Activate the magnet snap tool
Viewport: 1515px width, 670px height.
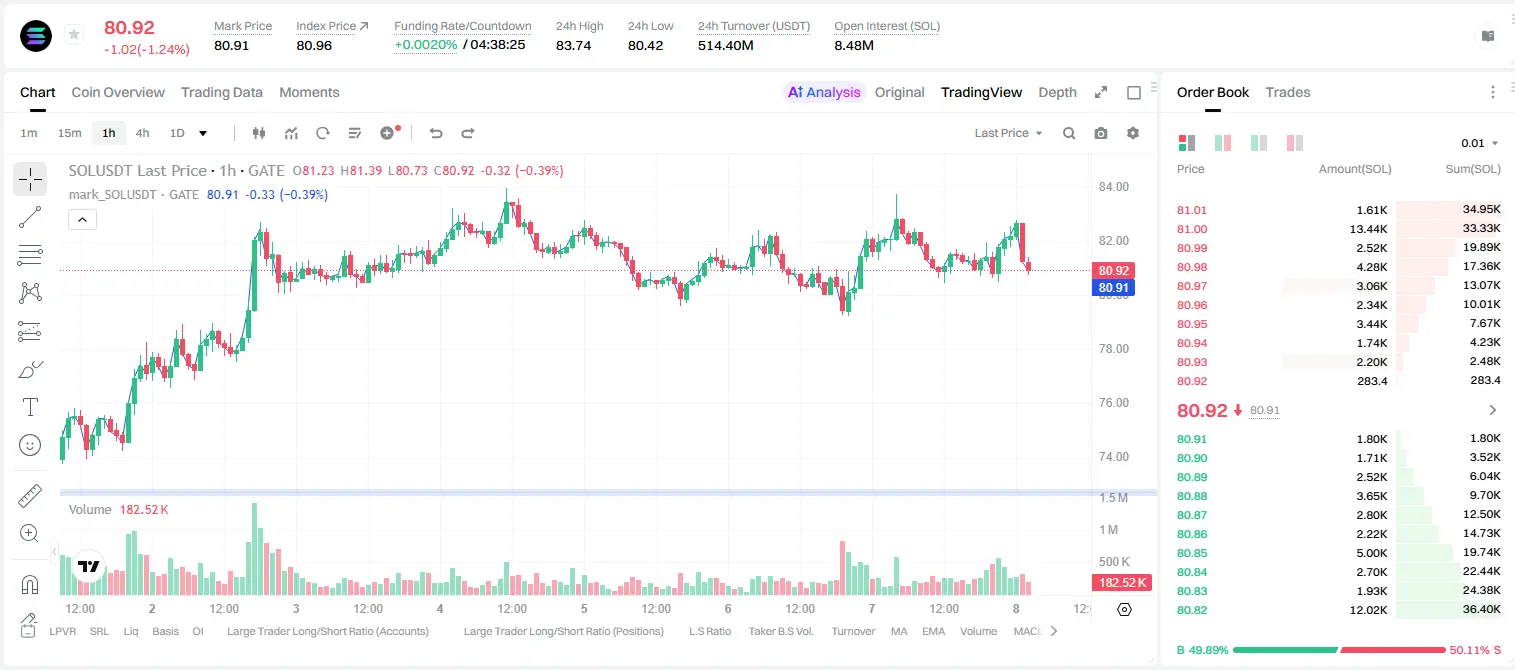coord(30,585)
